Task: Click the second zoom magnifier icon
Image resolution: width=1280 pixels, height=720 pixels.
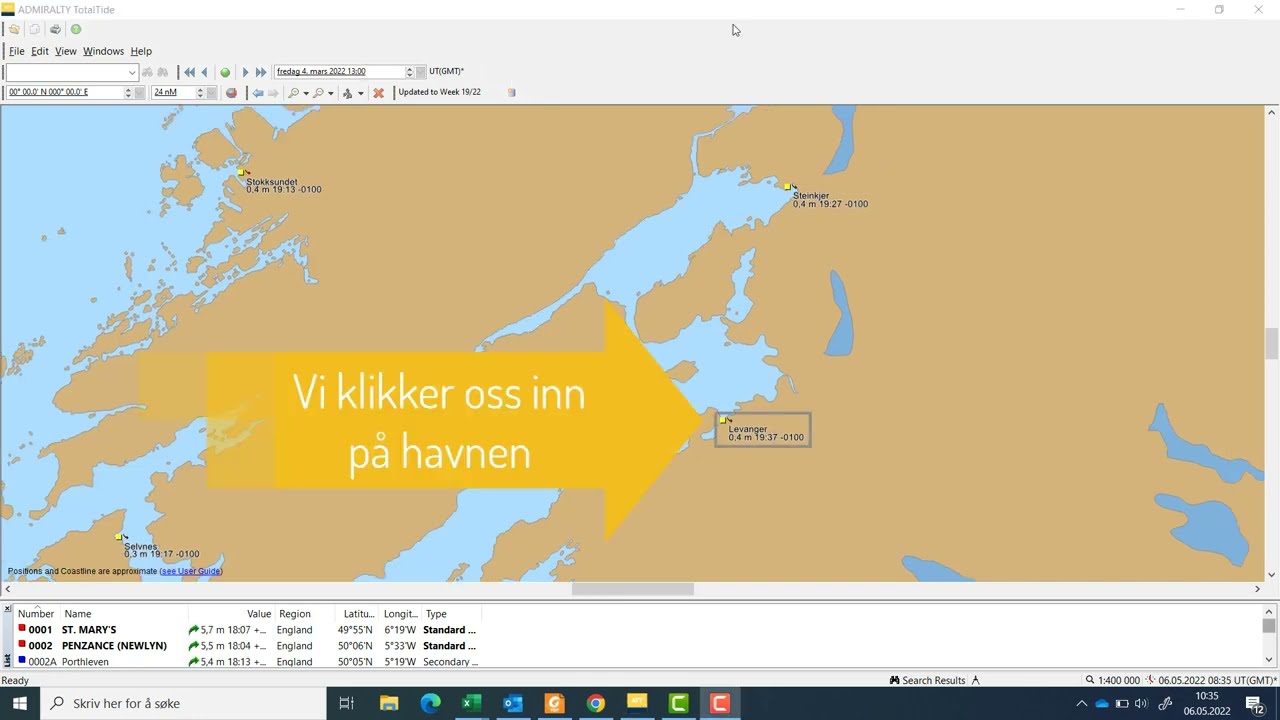Action: (x=318, y=93)
